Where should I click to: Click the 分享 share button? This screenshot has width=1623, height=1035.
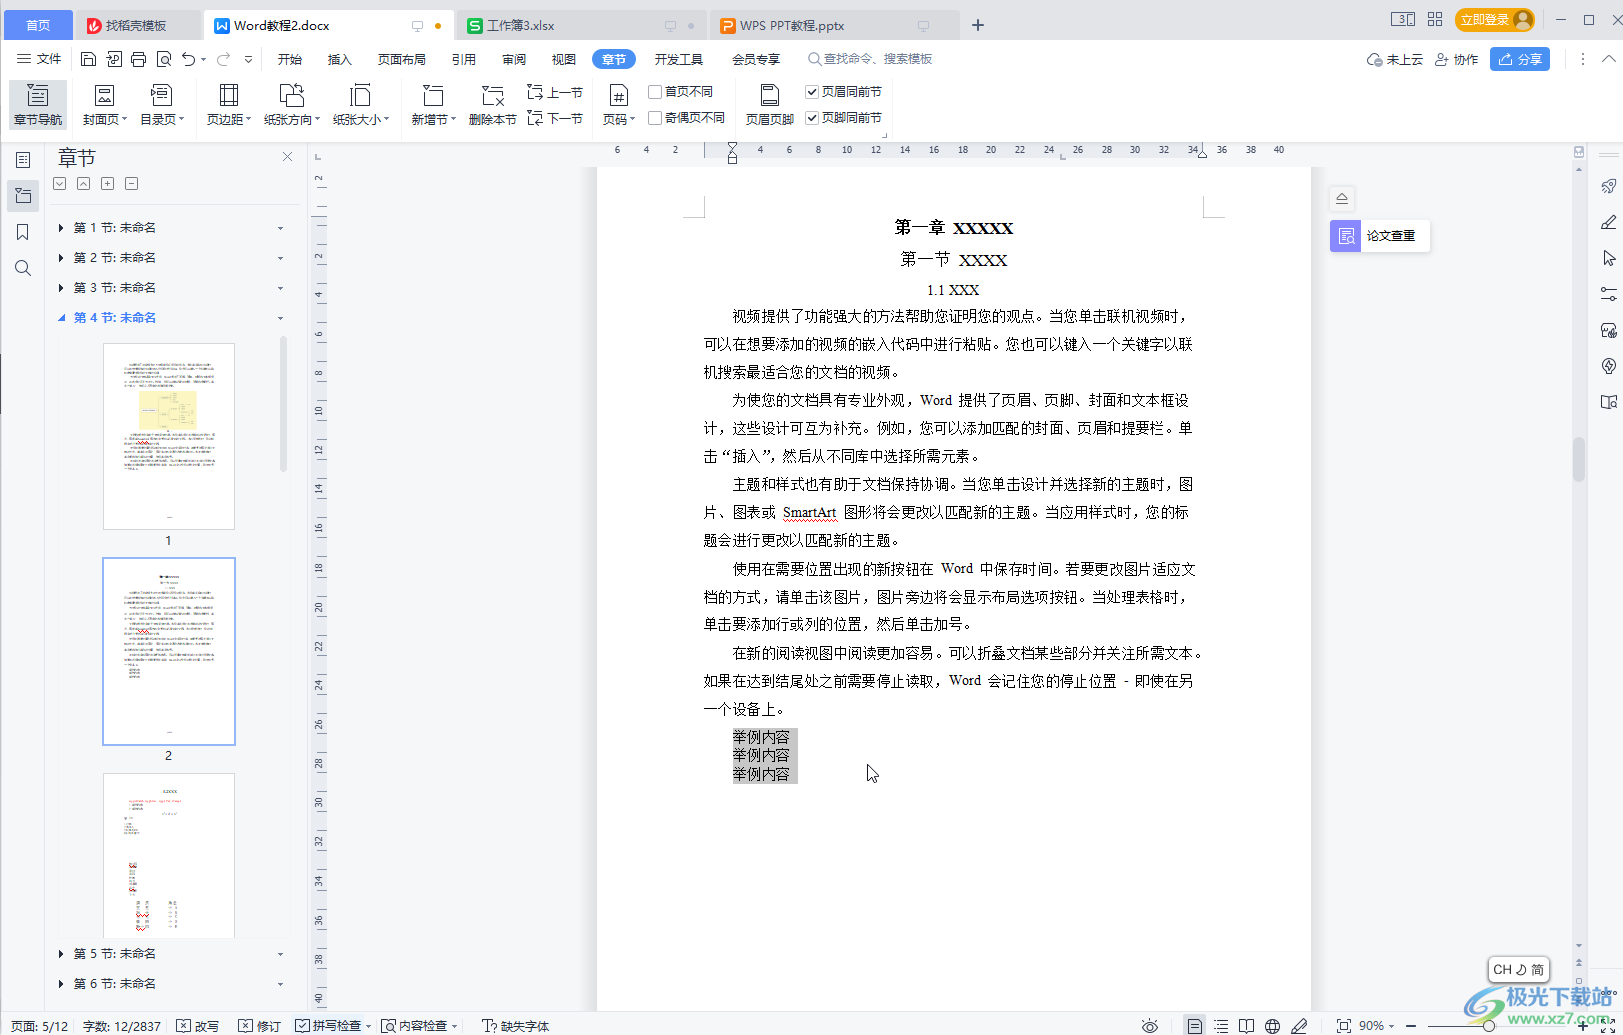coord(1520,59)
